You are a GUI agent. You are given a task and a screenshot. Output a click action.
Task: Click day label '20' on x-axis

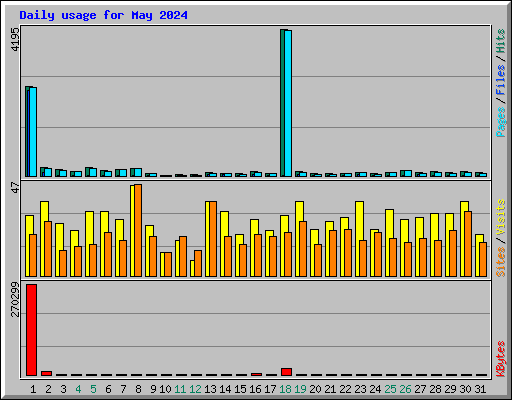coord(315,389)
